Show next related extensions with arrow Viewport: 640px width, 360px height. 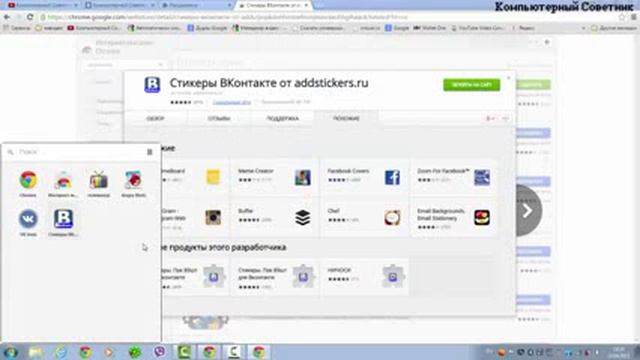pyautogui.click(x=528, y=211)
